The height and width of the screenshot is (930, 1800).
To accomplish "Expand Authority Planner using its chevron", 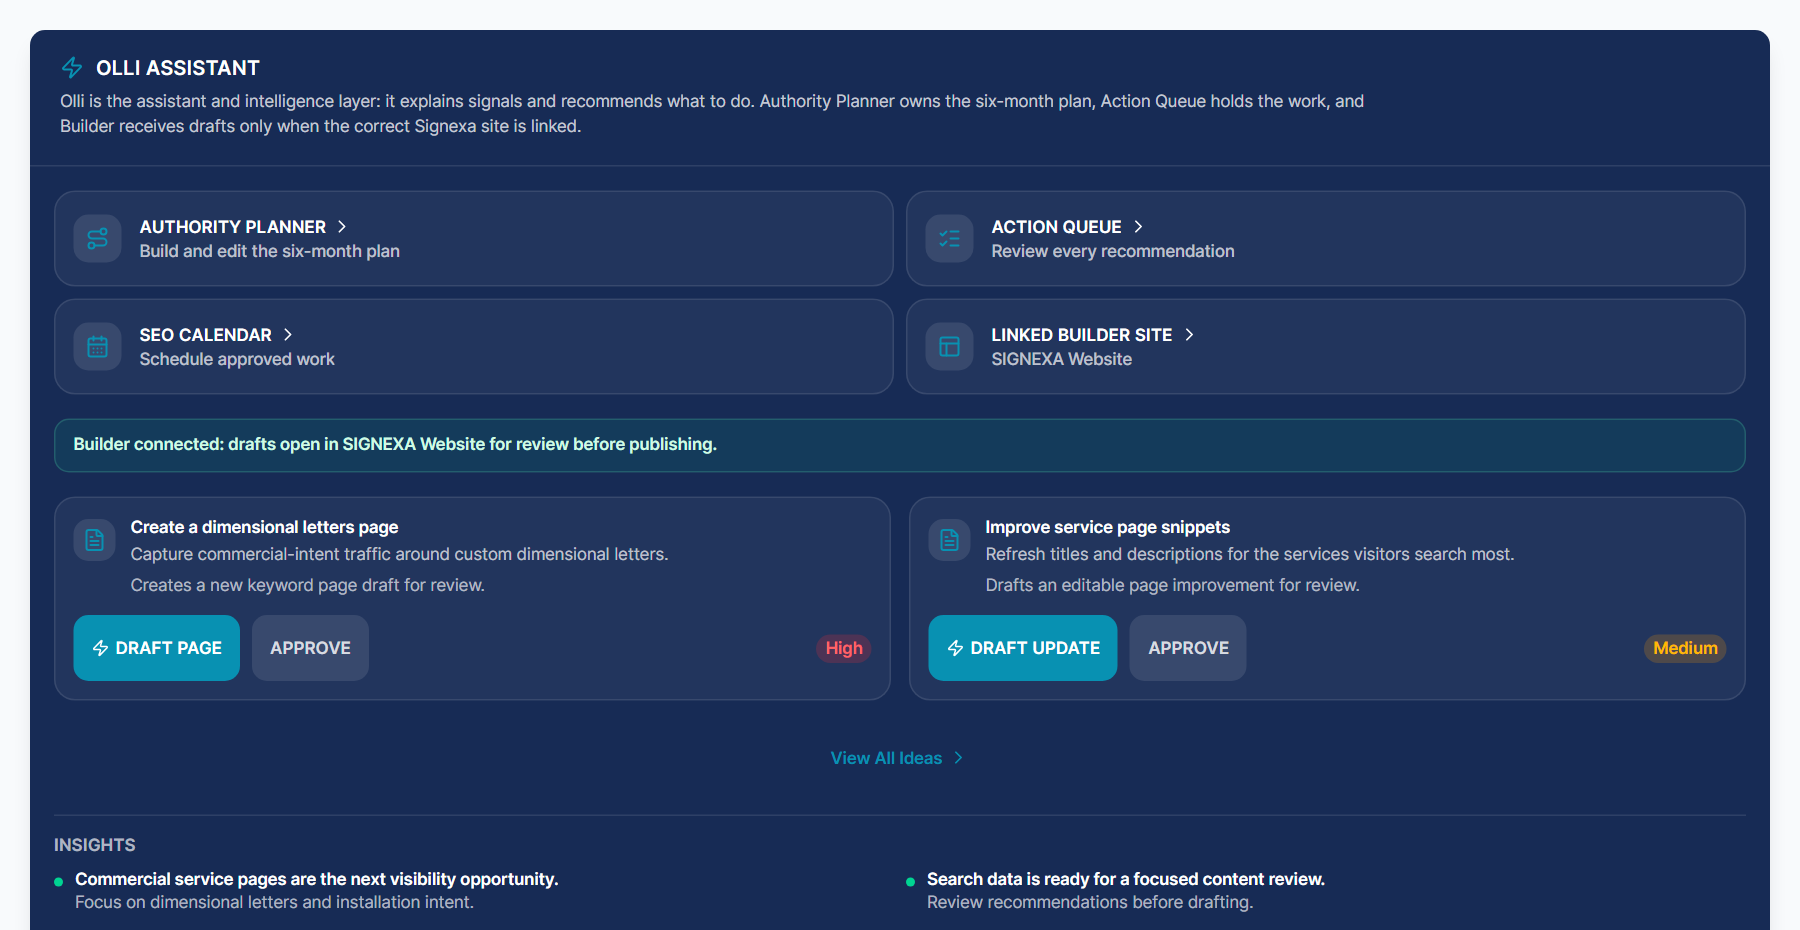I will (x=342, y=227).
